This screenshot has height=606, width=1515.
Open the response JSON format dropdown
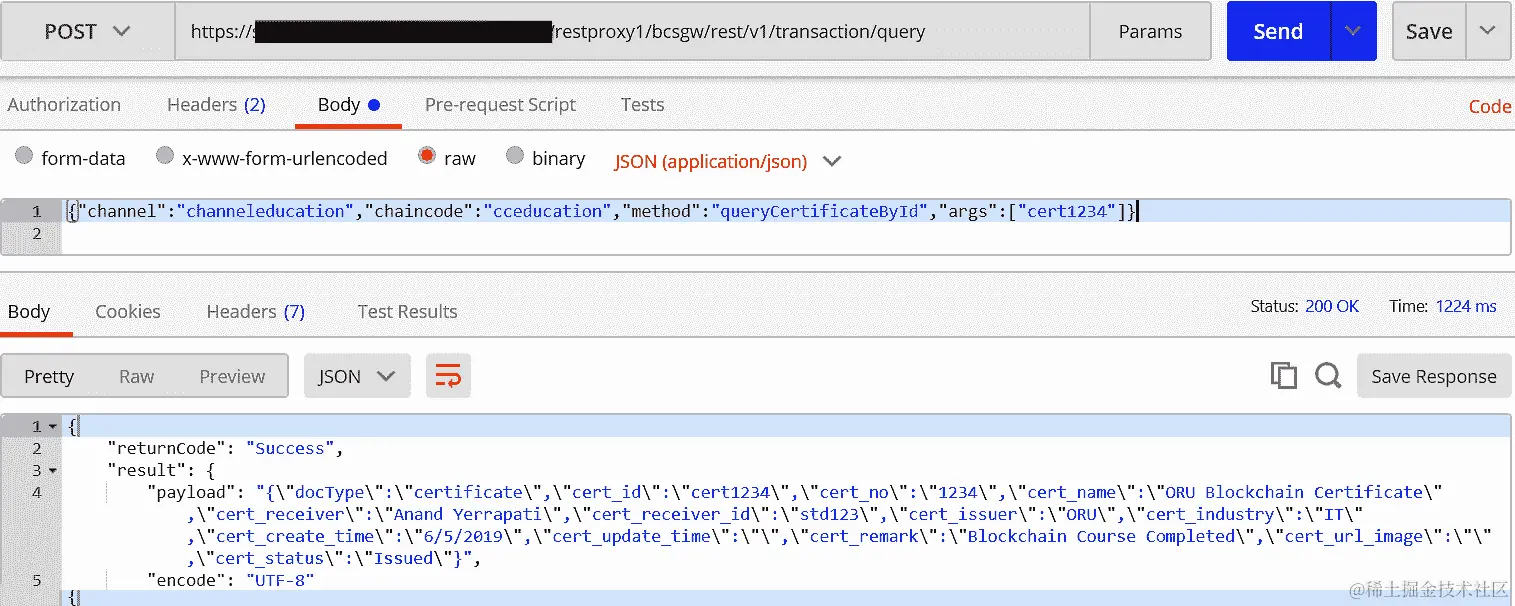tap(357, 376)
